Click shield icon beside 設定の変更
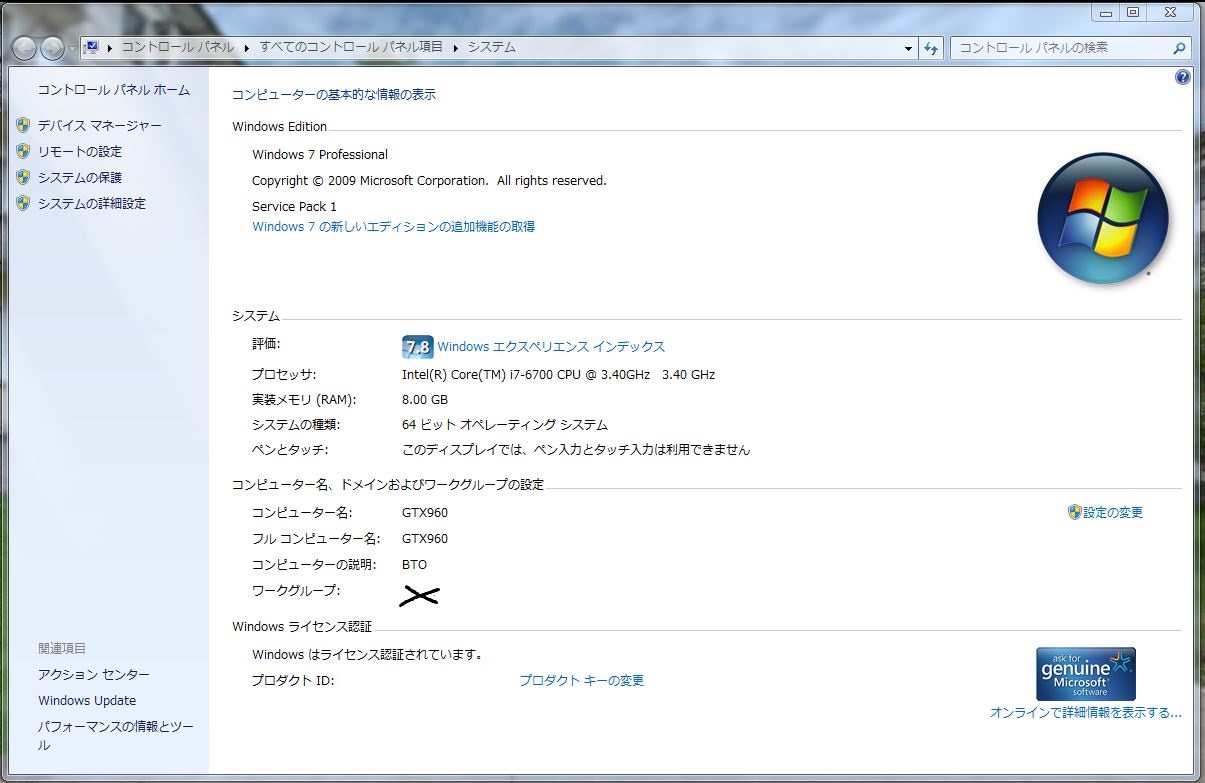The width and height of the screenshot is (1205, 783). [1075, 512]
